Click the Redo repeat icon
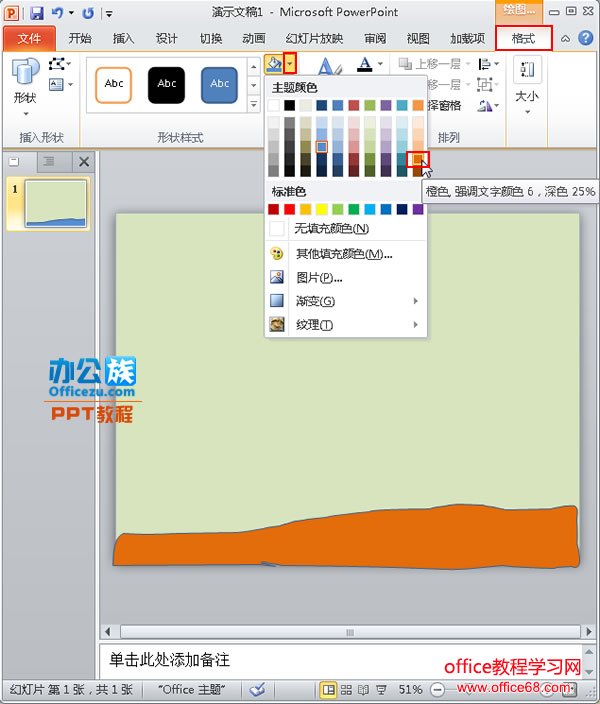The image size is (600, 704). 88,13
